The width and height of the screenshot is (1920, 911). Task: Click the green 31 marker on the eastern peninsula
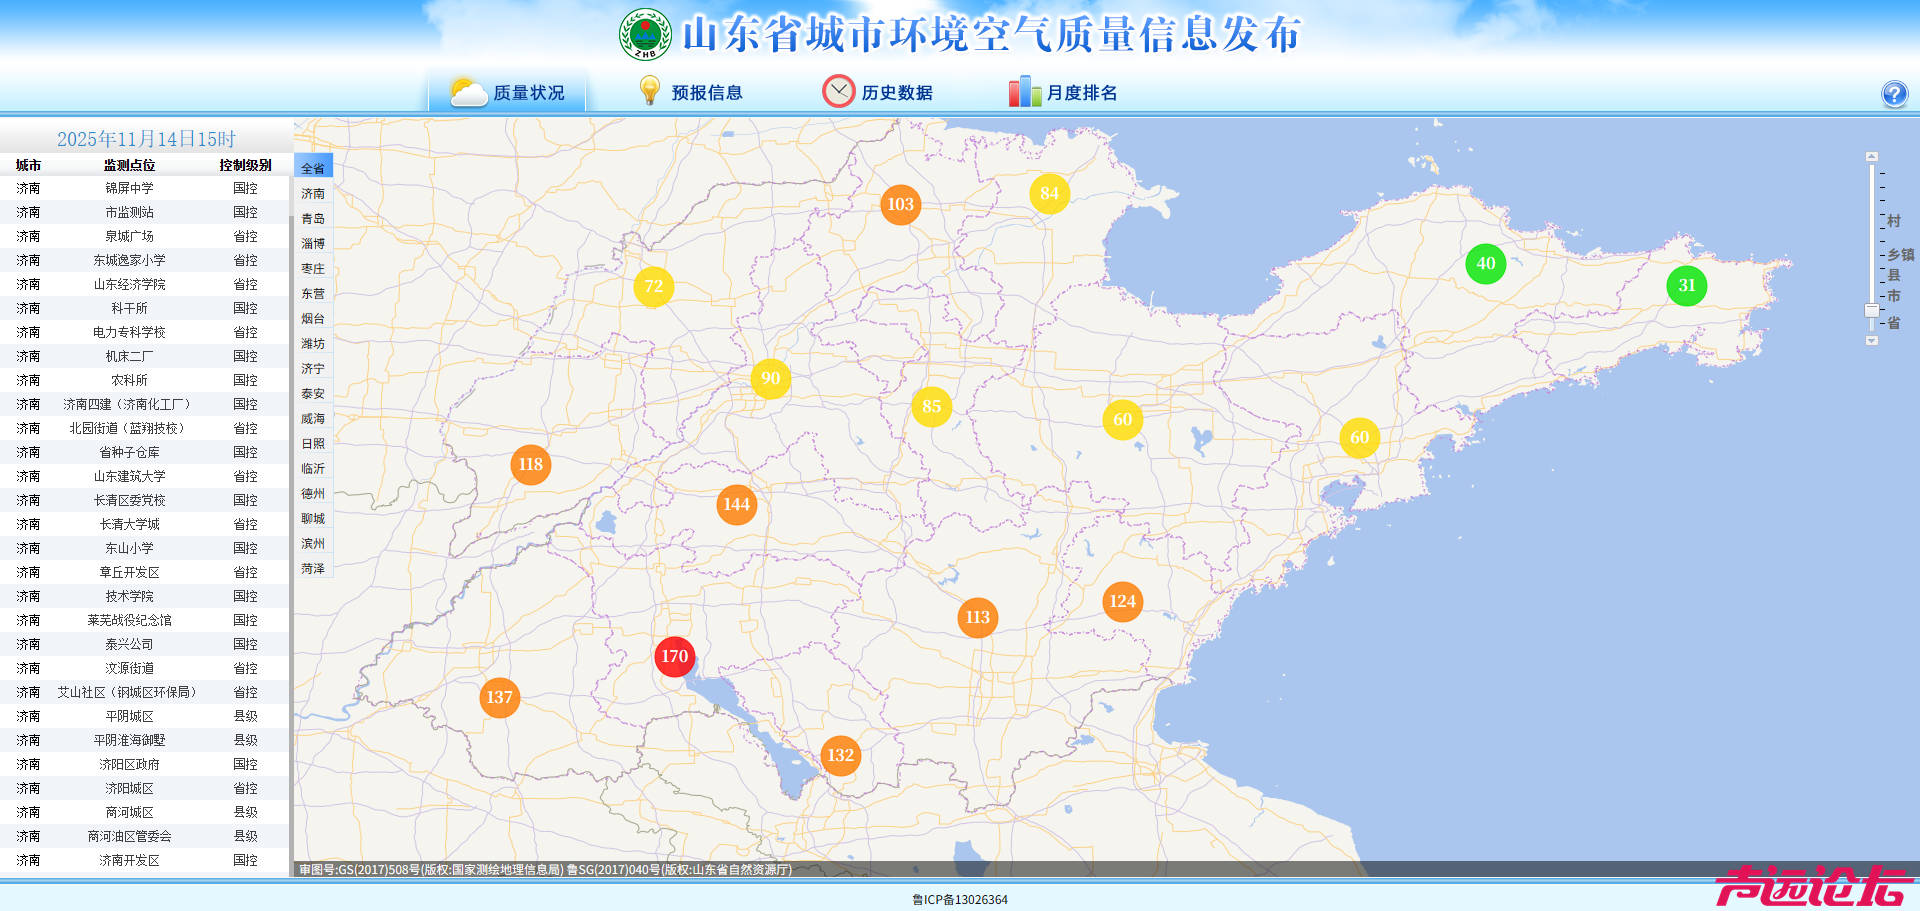1687,286
